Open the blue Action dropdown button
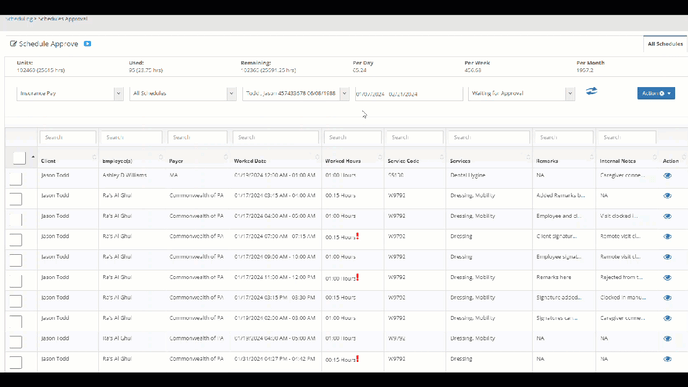Viewport: 688px width, 387px height. (x=656, y=93)
